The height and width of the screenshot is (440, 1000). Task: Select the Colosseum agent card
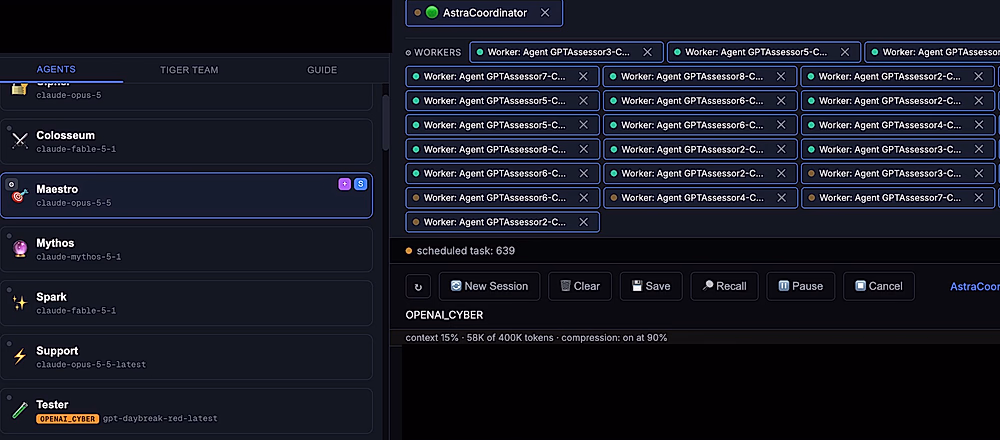(186, 142)
